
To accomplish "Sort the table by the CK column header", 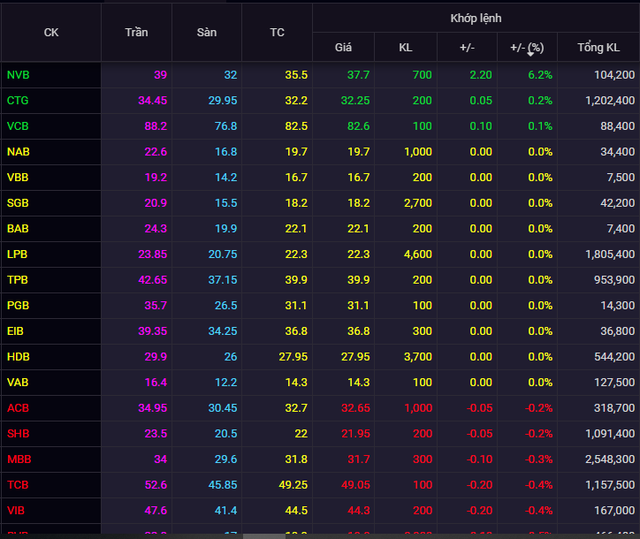I will (51, 32).
